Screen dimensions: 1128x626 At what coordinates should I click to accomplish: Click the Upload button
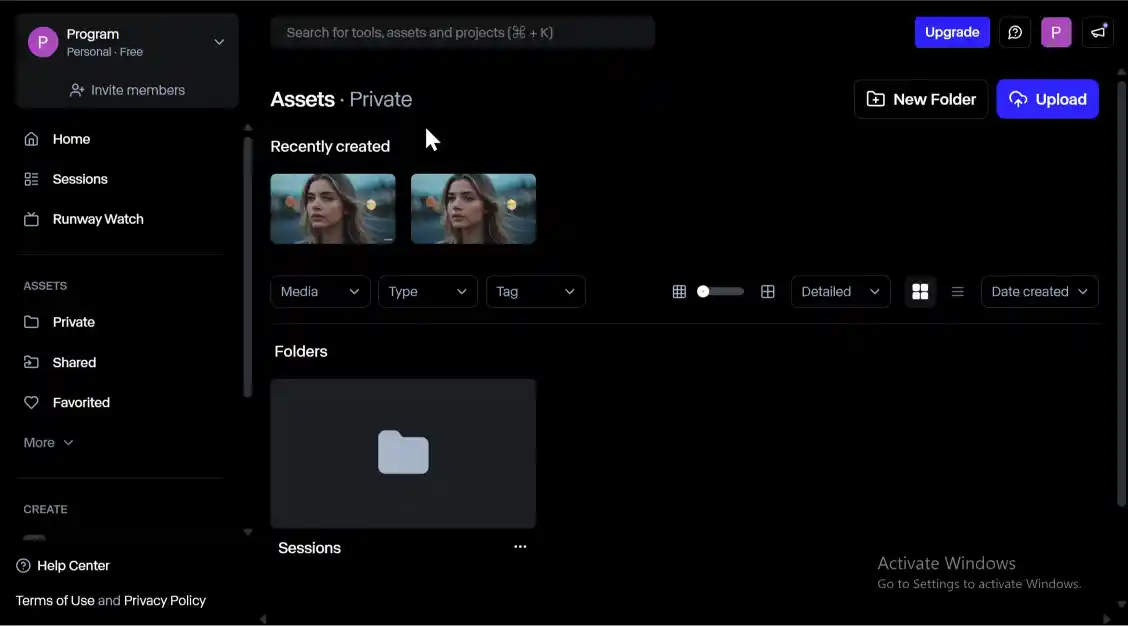[x=1047, y=99]
